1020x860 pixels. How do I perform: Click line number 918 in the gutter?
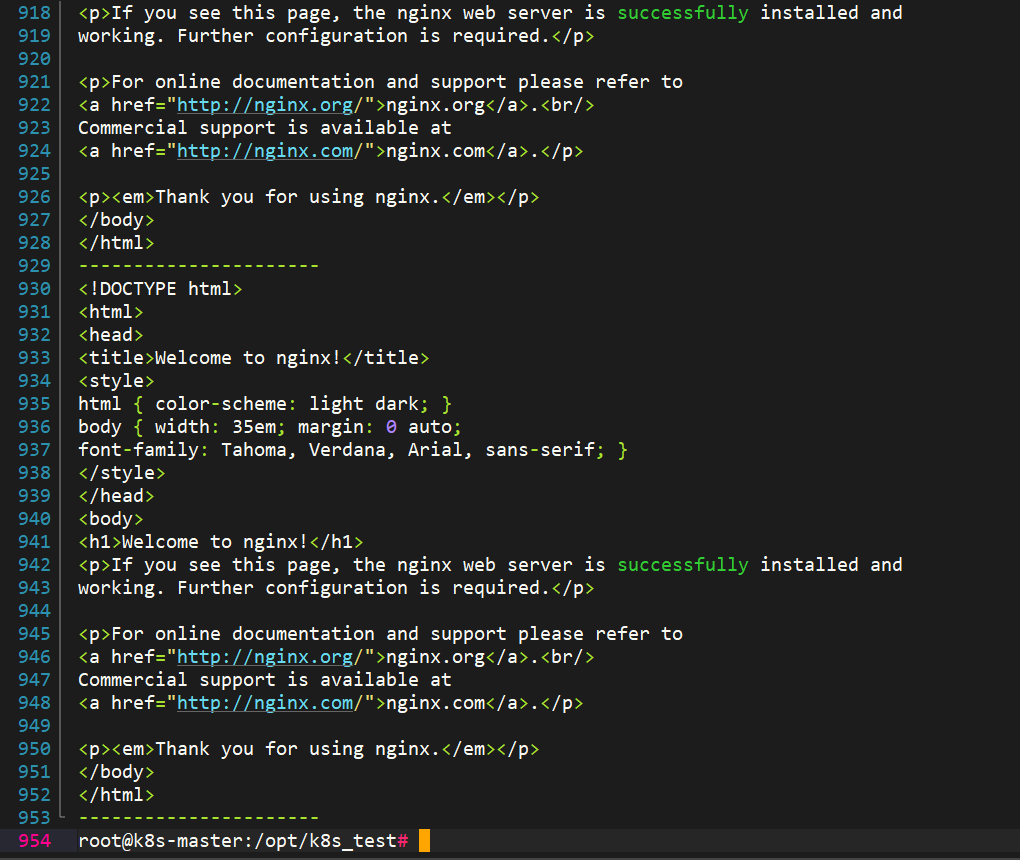34,13
